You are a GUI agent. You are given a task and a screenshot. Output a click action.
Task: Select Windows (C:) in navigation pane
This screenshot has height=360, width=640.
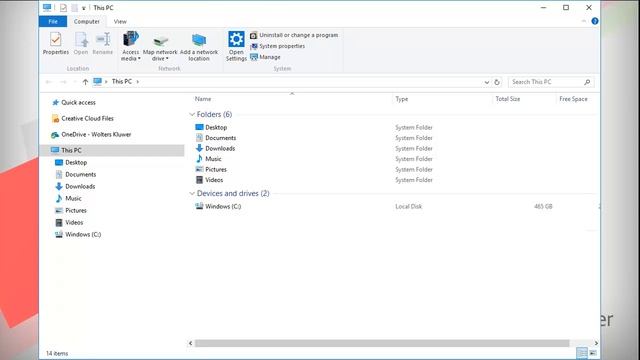[78, 235]
